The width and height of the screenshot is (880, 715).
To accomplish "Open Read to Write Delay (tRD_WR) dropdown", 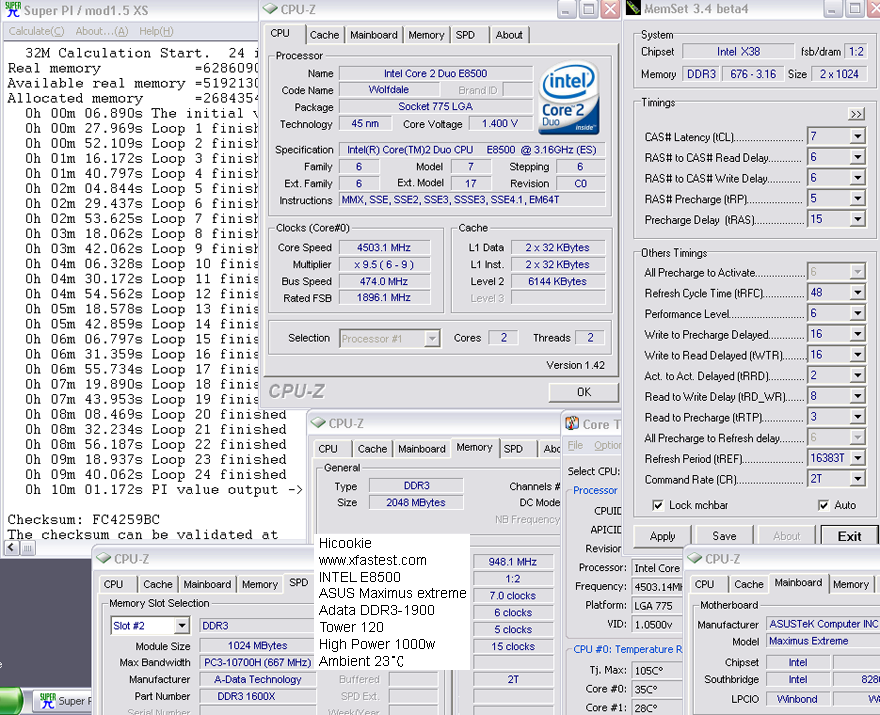I will (x=858, y=396).
